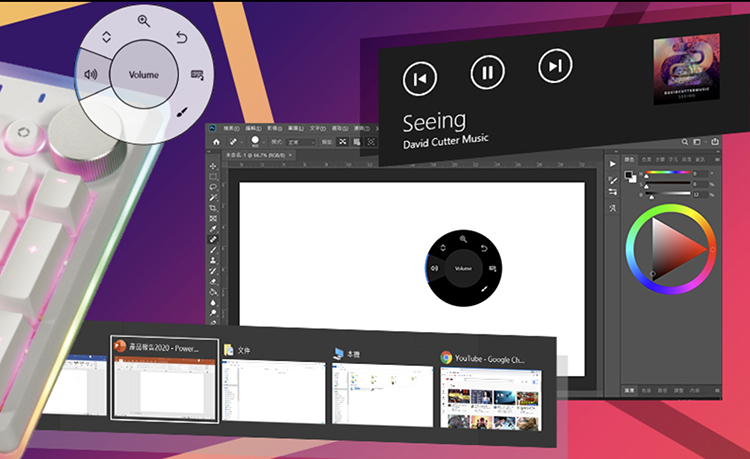Select the Lasso tool
750x459 pixels.
point(214,186)
